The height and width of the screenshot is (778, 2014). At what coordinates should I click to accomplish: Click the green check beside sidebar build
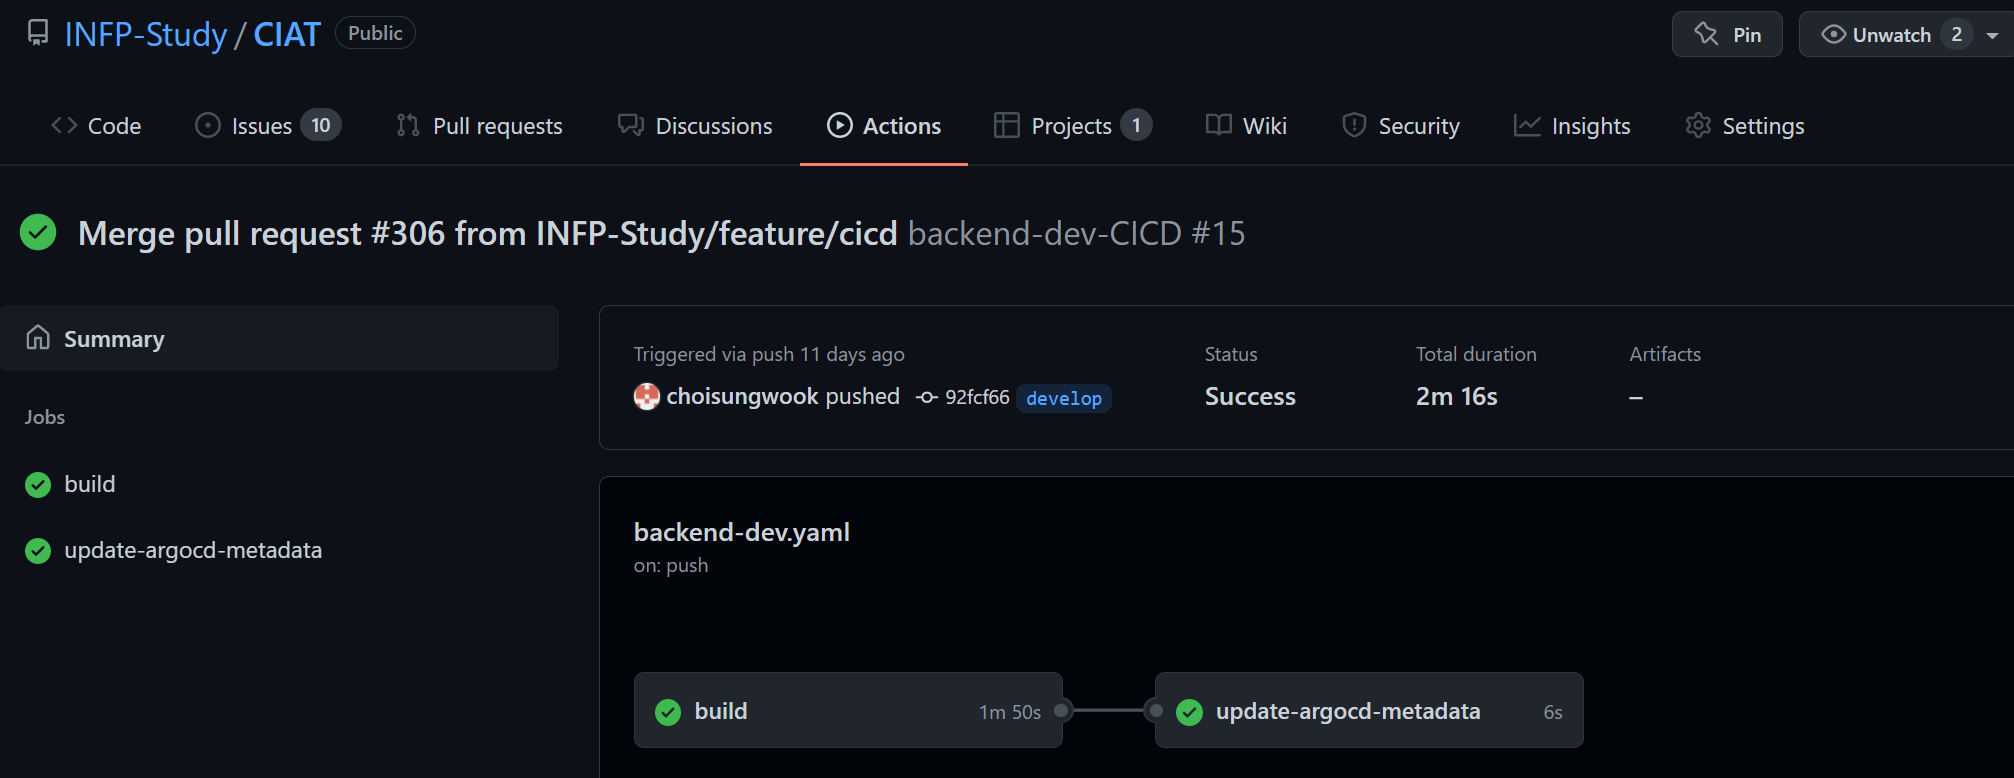(38, 485)
